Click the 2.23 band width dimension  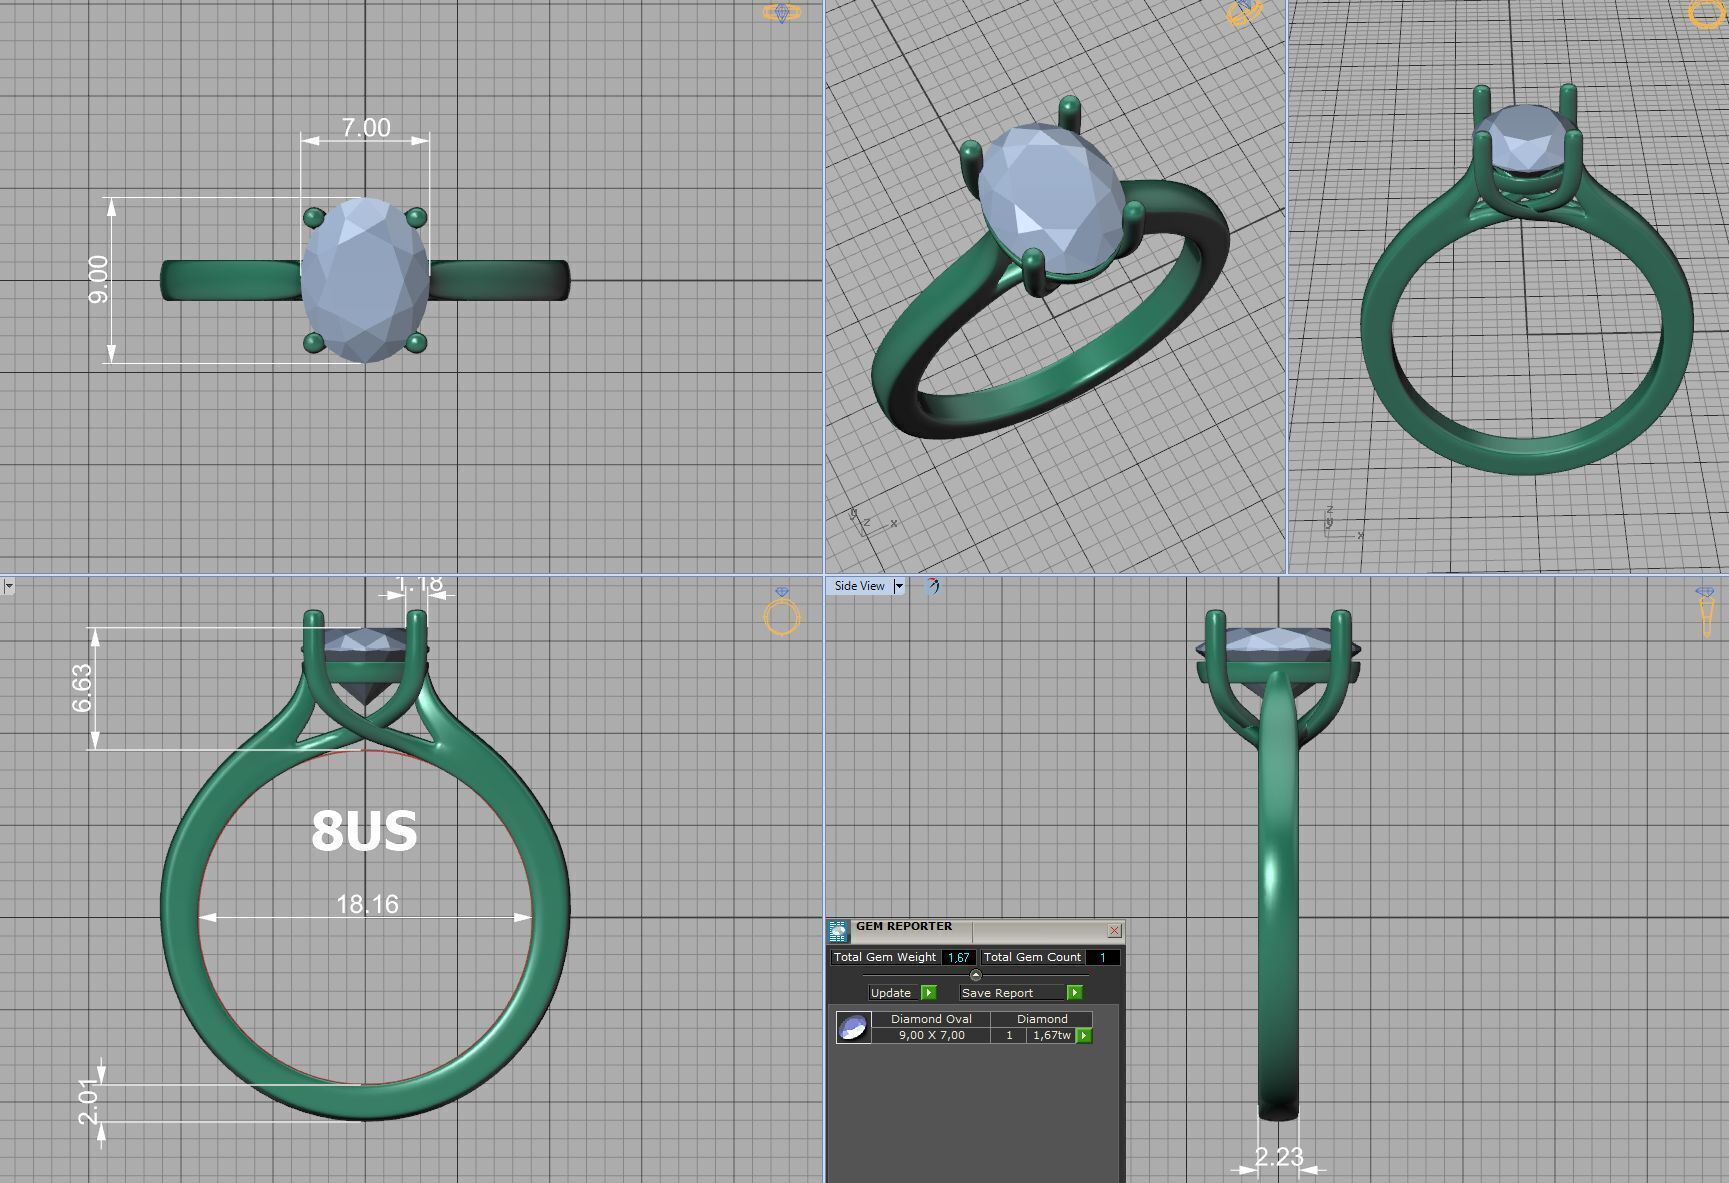point(1279,1157)
